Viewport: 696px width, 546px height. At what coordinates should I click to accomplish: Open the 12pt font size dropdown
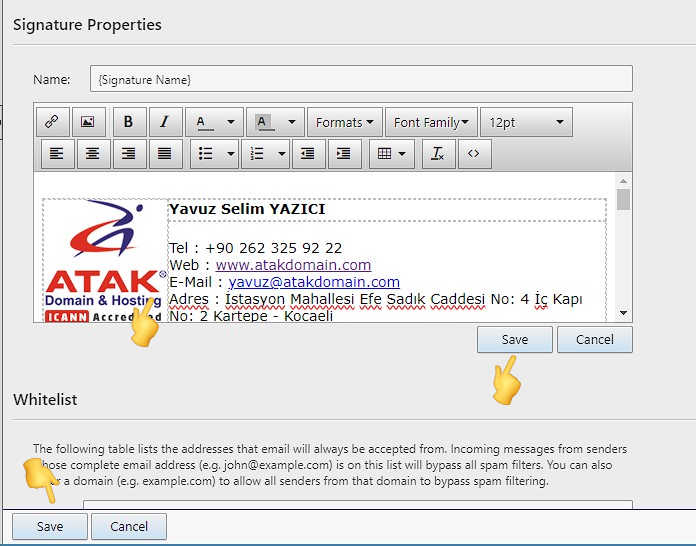526,122
